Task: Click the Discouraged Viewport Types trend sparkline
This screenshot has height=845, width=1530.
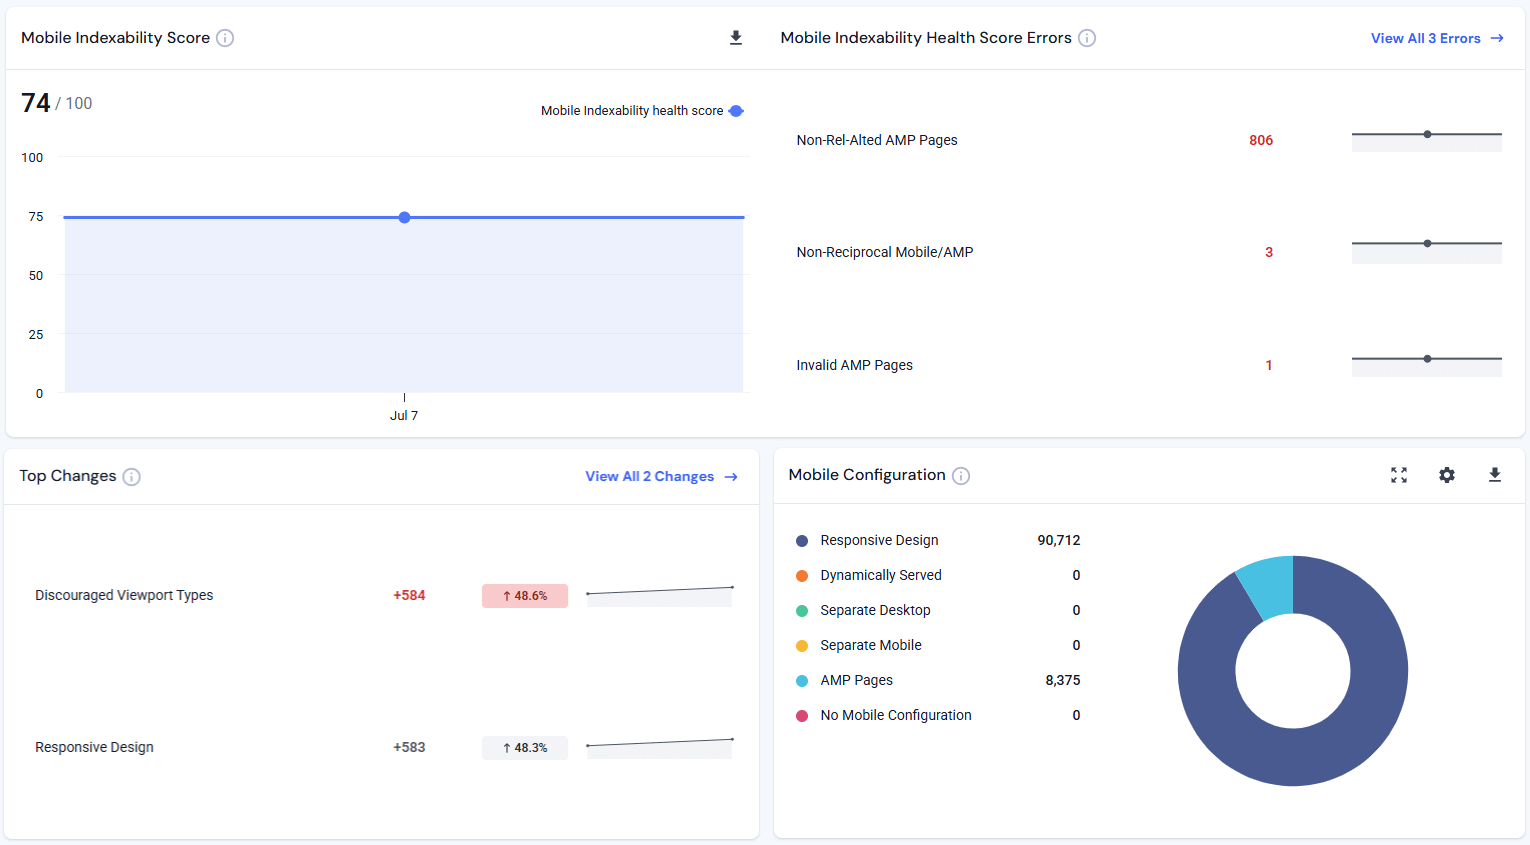Action: click(659, 592)
